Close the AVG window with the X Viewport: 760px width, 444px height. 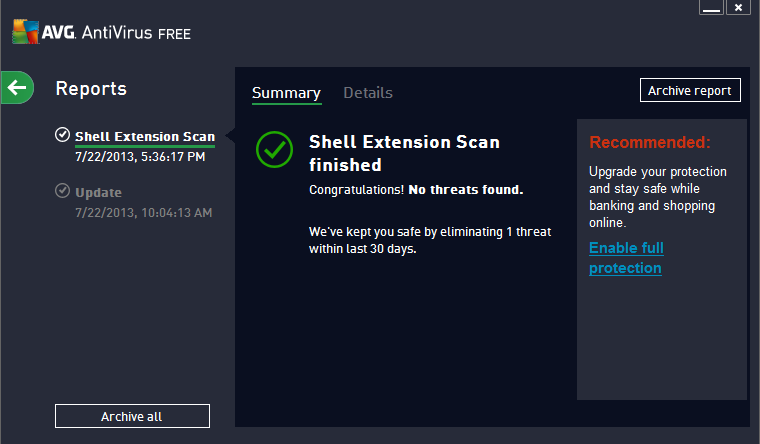pos(738,8)
